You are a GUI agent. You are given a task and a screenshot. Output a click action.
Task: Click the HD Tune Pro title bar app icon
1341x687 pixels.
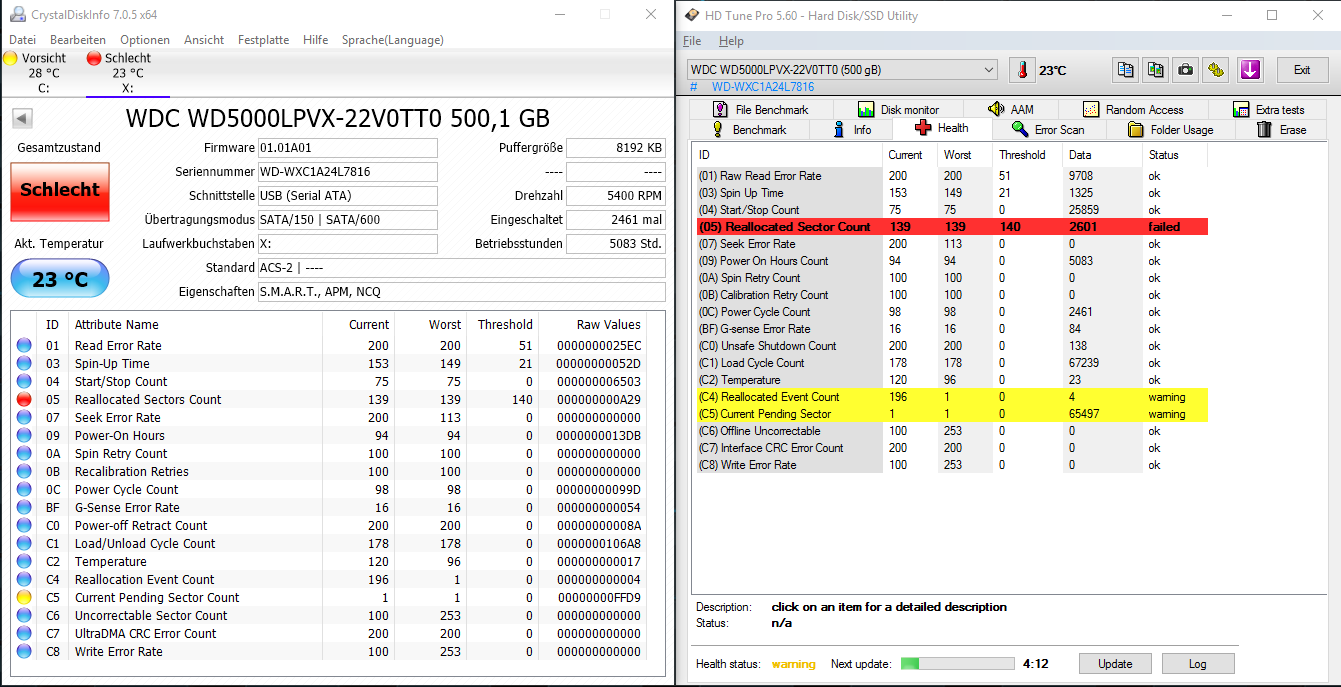[692, 15]
